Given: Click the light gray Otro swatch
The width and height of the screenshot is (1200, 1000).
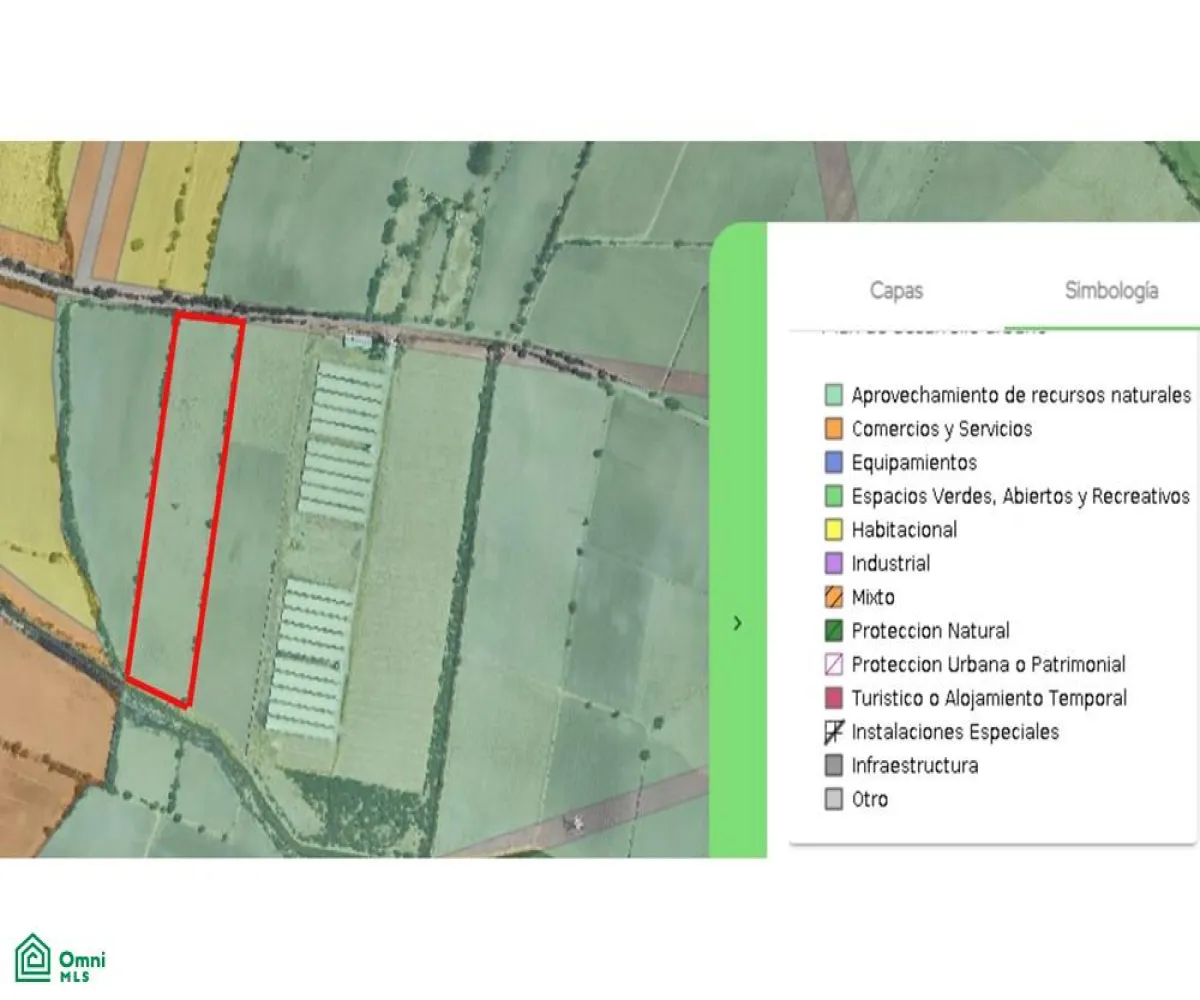Looking at the screenshot, I should tap(834, 800).
